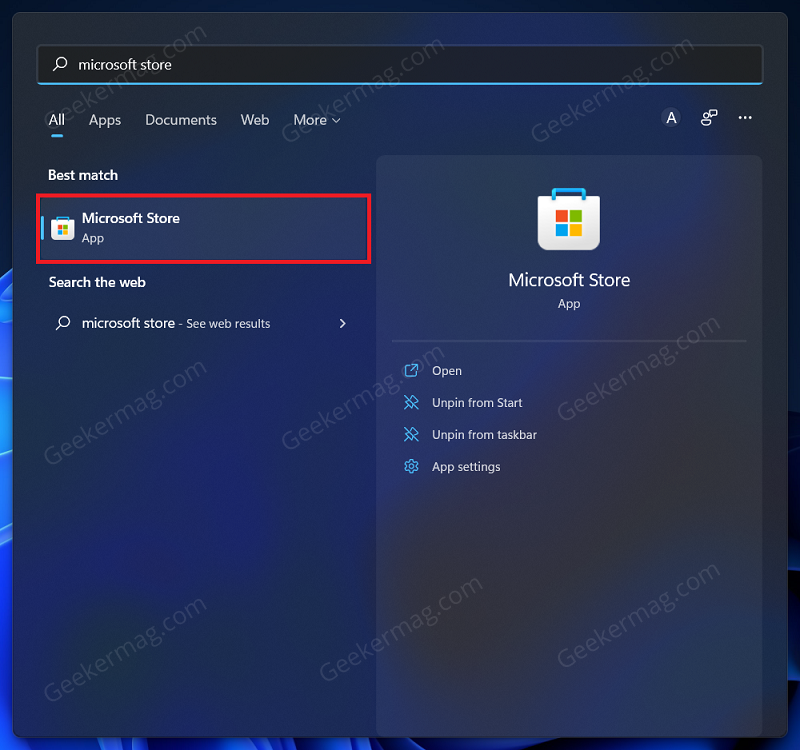This screenshot has height=750, width=800.
Task: Click the "App" label under the preview title
Action: pyautogui.click(x=569, y=304)
